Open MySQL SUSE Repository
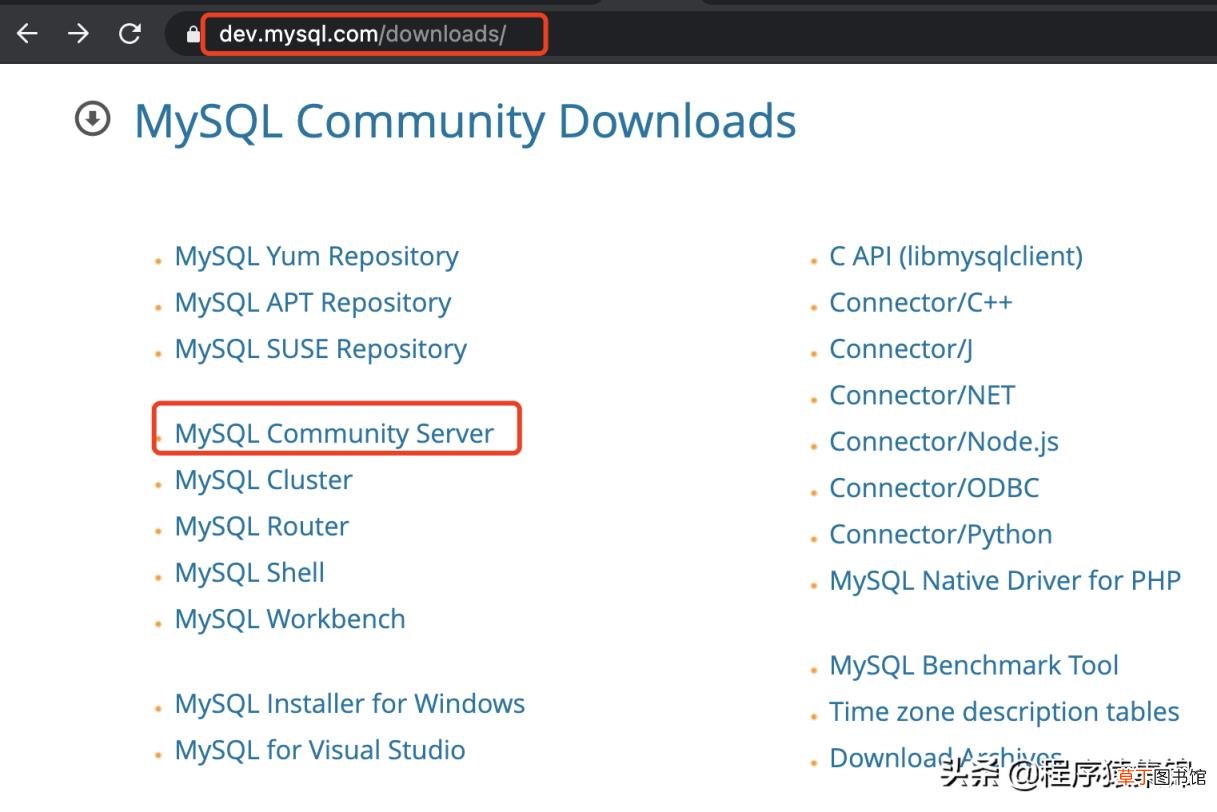This screenshot has height=812, width=1217. click(x=321, y=348)
